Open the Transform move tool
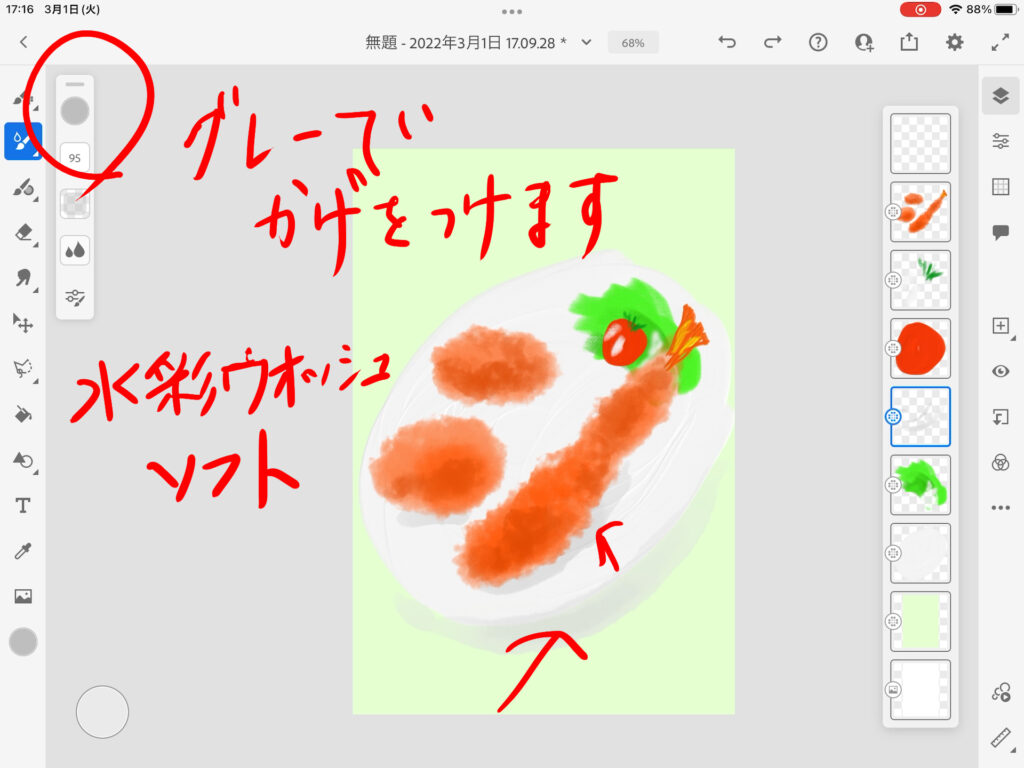This screenshot has height=768, width=1024. [22, 323]
